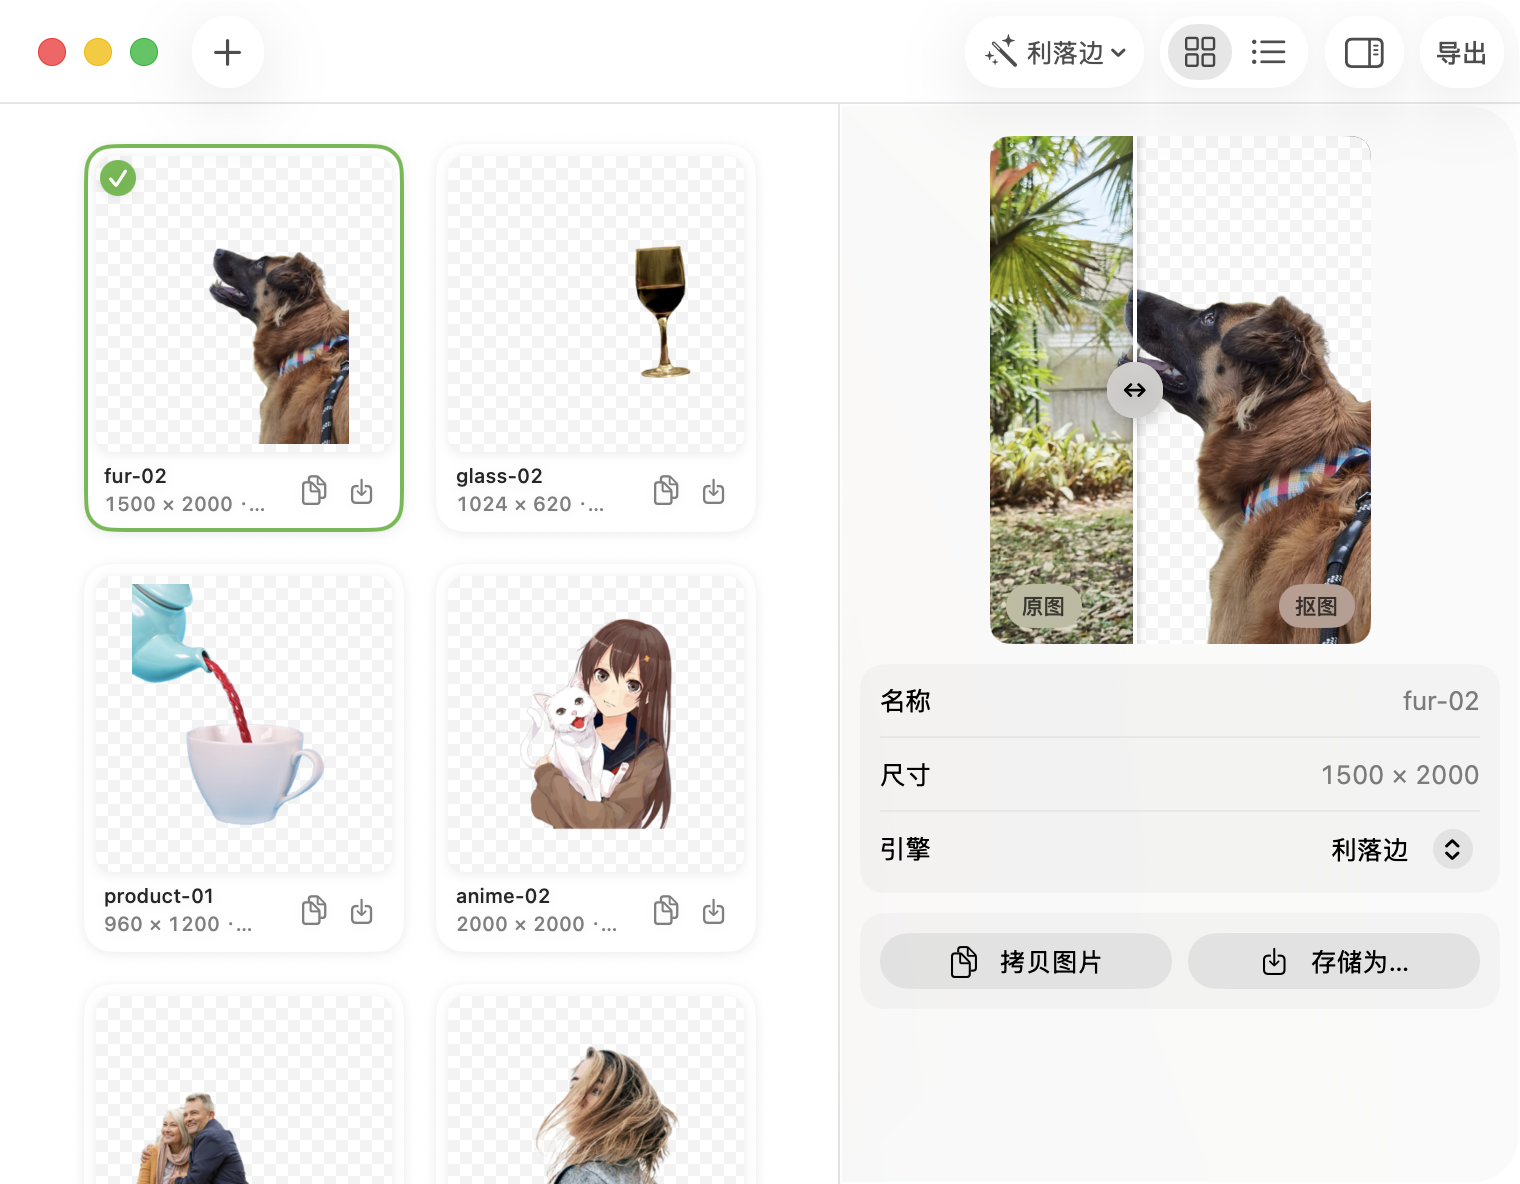
Task: Grab the before/after comparison slider handle
Action: point(1135,390)
